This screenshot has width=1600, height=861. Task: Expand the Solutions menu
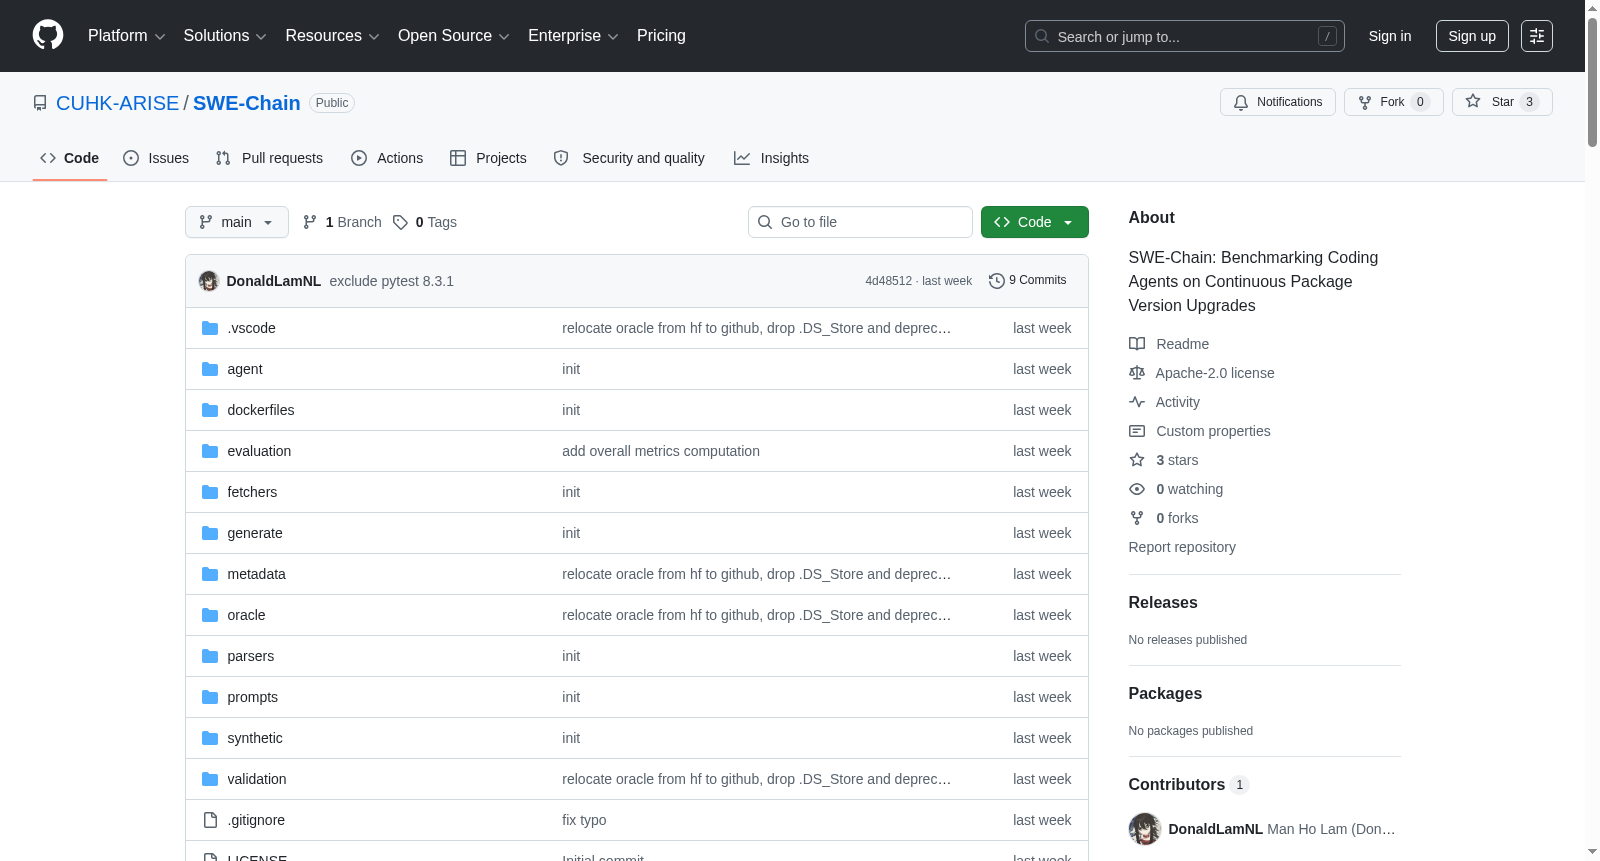pos(225,36)
